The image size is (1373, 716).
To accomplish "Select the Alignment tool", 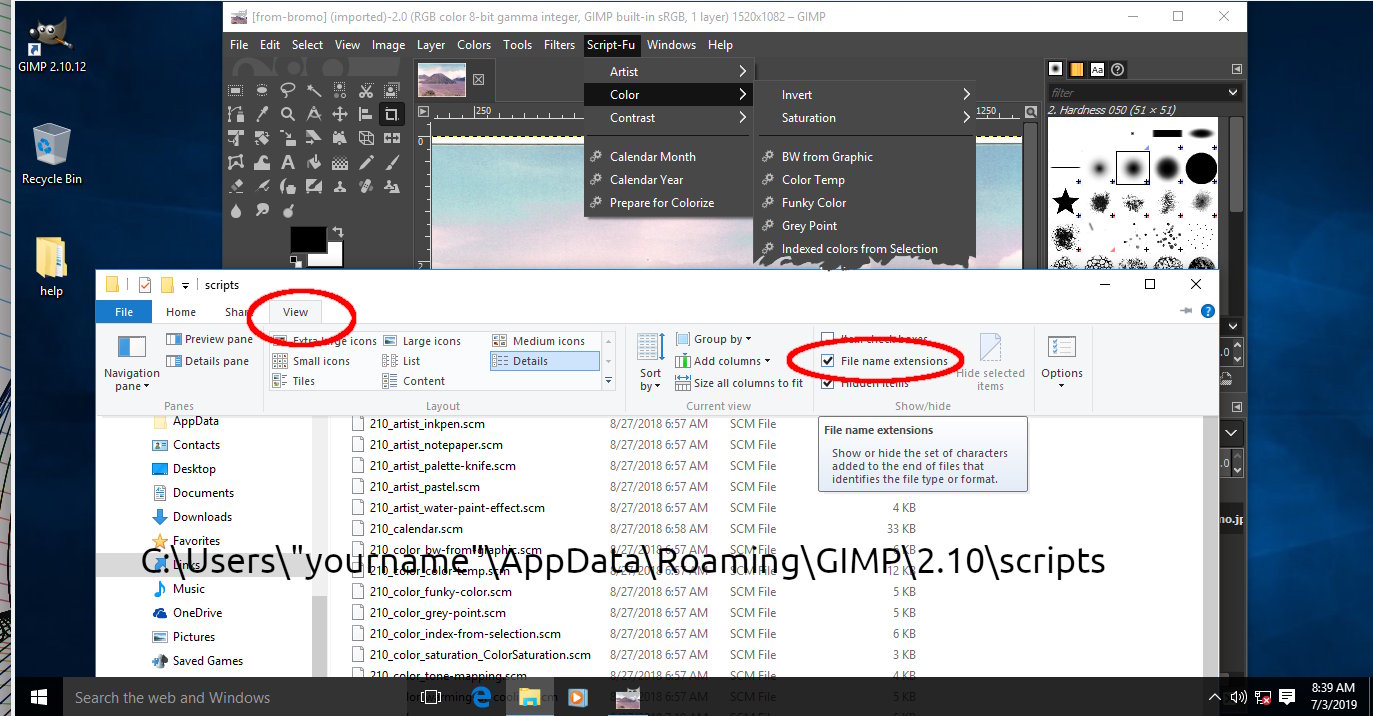I will pos(366,114).
